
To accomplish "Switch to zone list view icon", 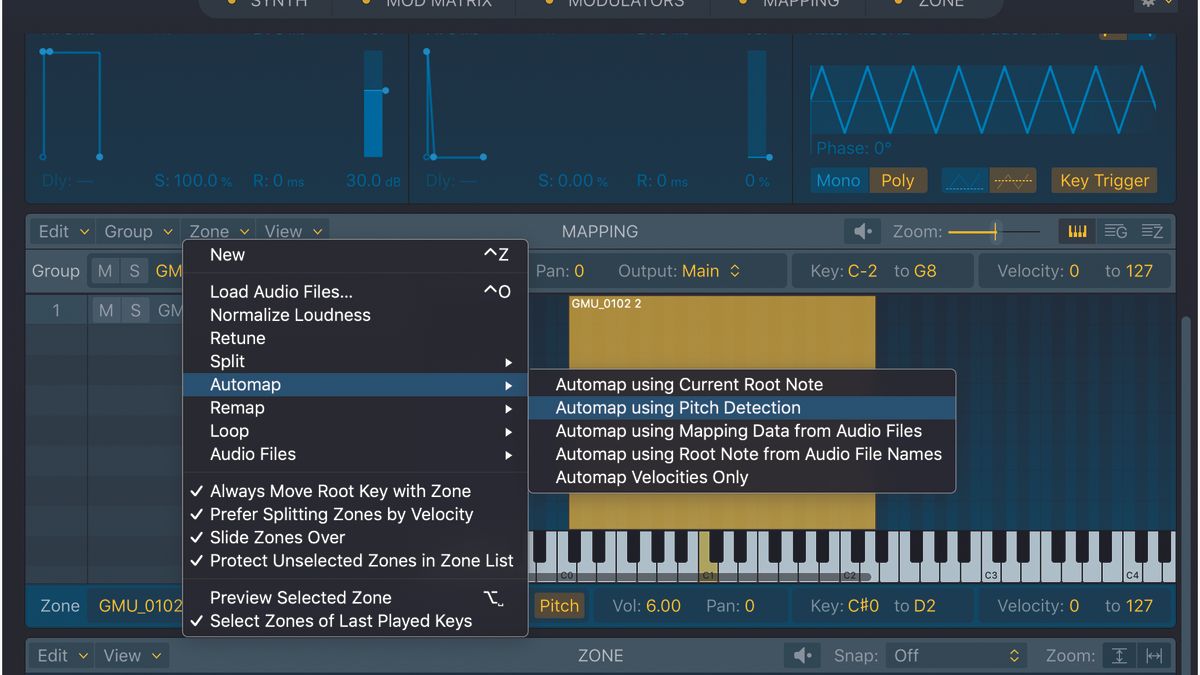I will [1152, 231].
